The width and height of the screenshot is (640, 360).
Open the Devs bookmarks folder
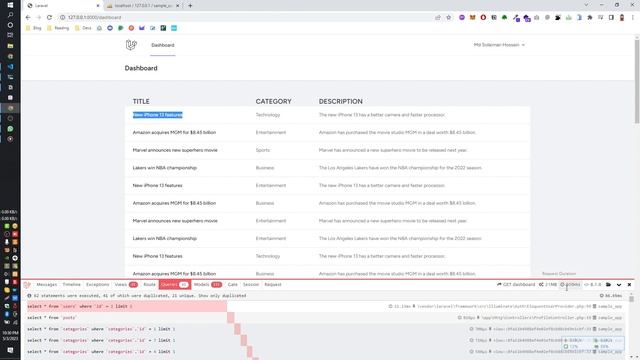pyautogui.click(x=83, y=28)
